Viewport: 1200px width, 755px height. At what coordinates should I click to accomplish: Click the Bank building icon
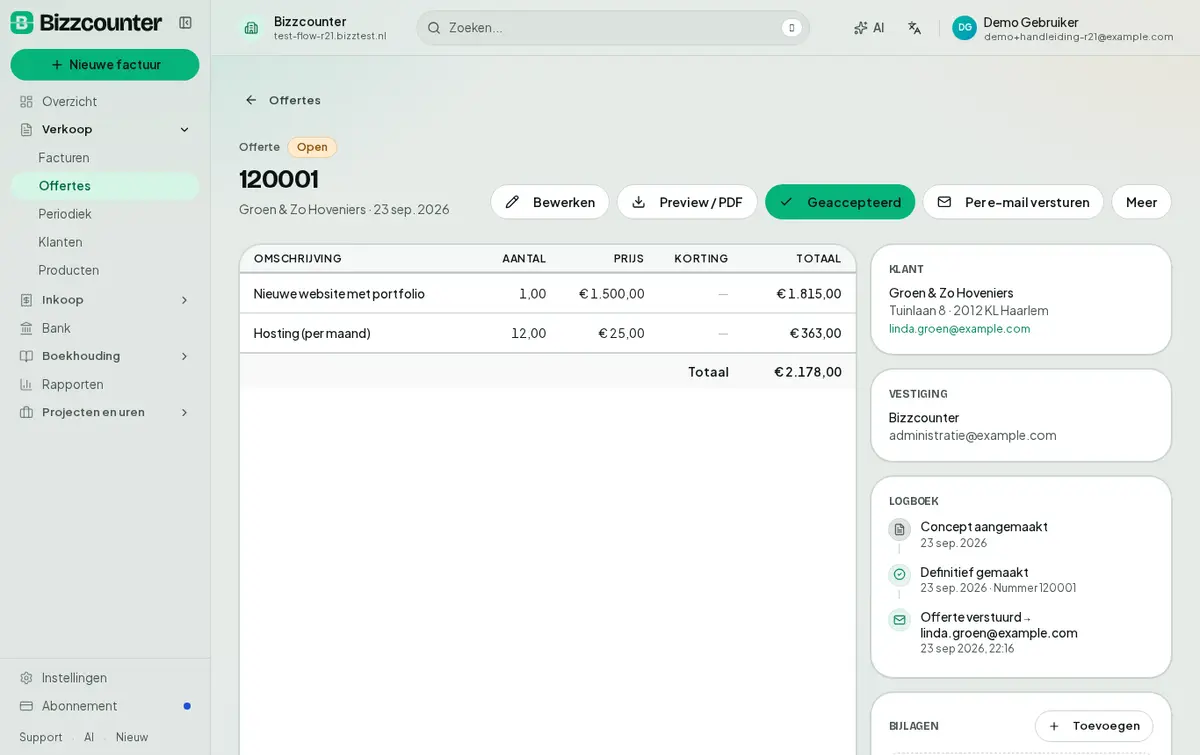pyautogui.click(x=26, y=328)
